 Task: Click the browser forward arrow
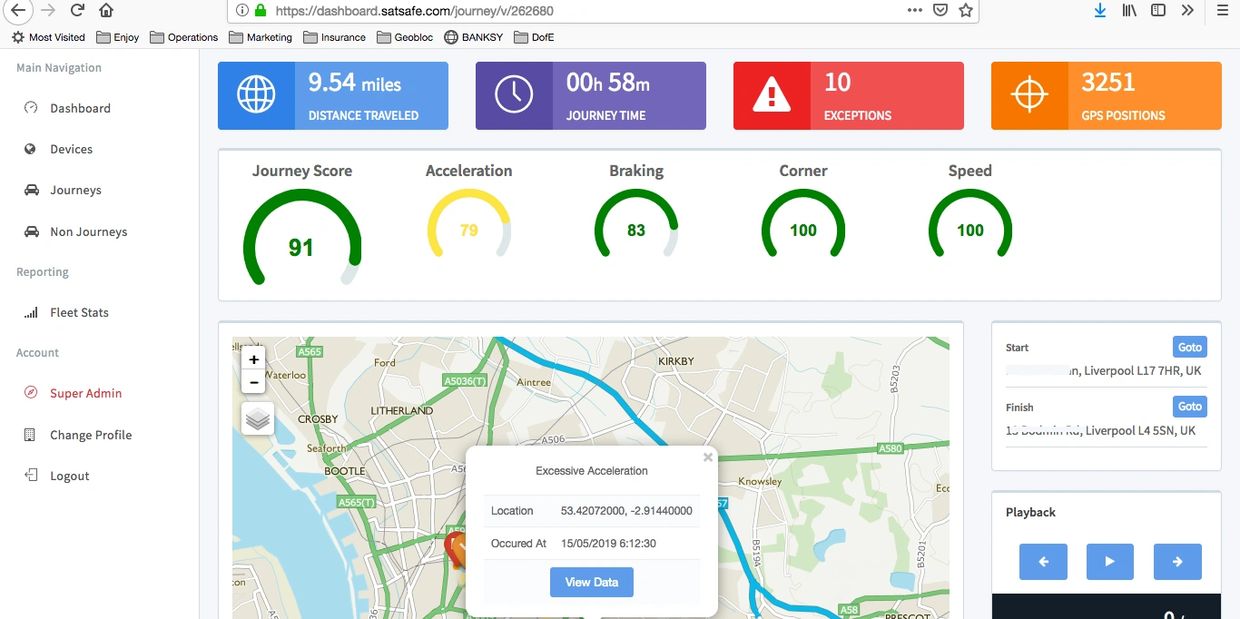click(x=48, y=11)
